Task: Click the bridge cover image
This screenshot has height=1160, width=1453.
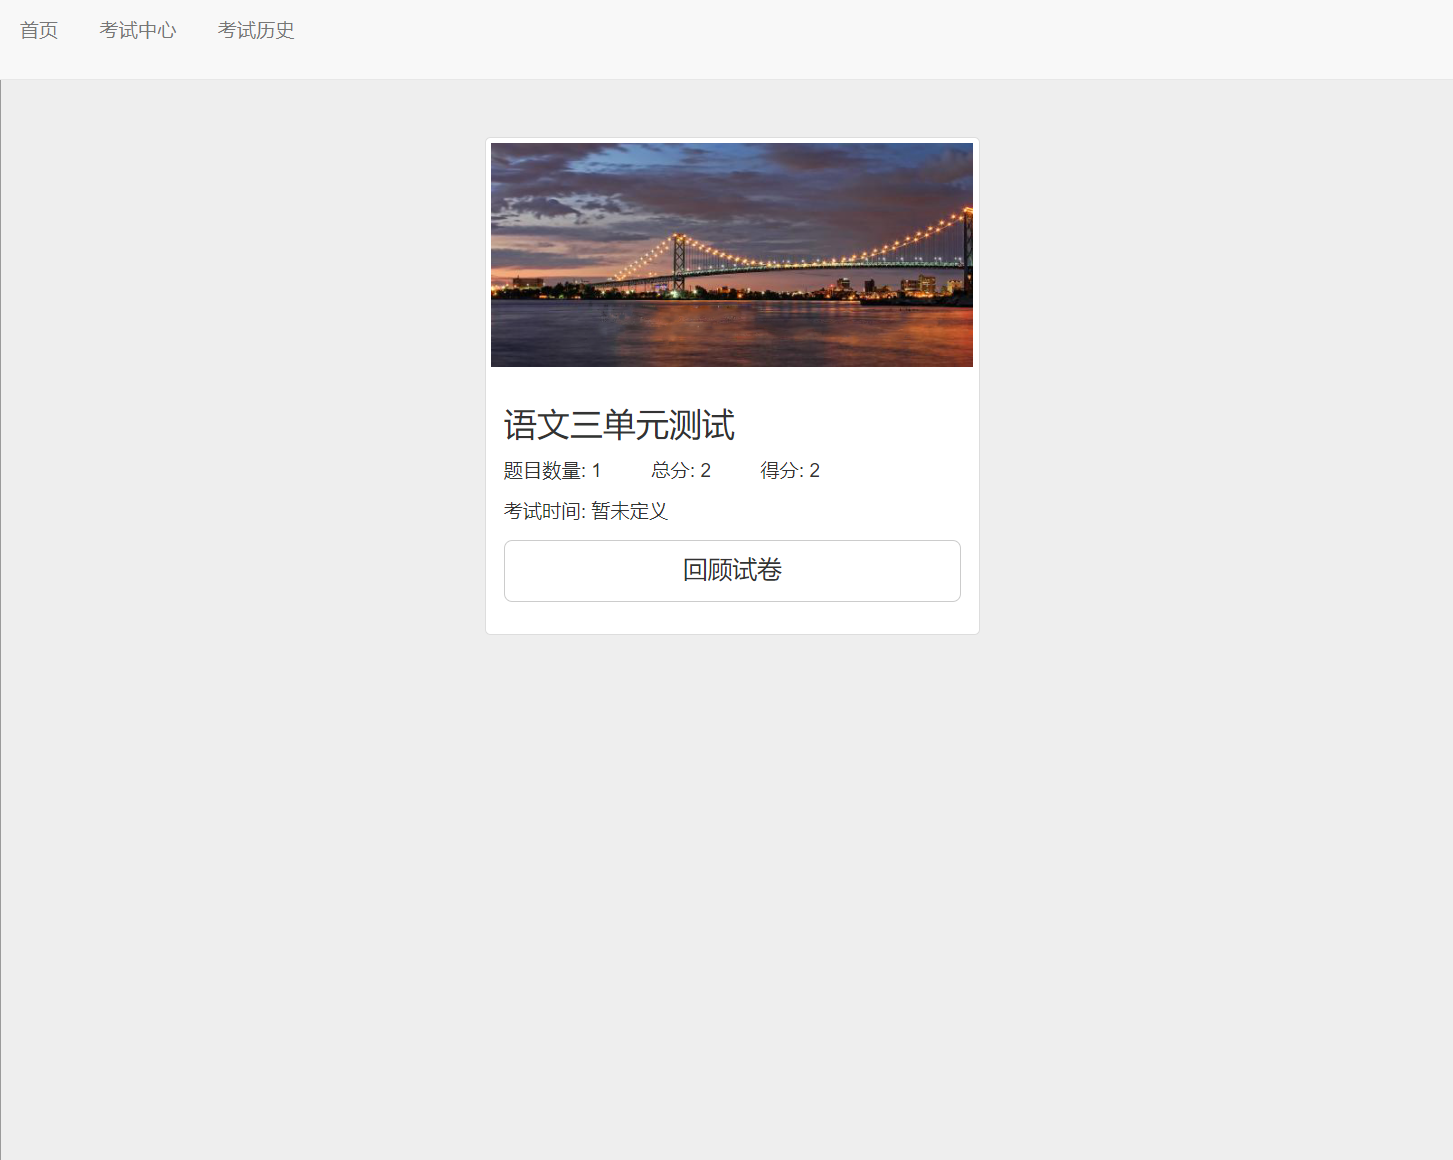Action: tap(731, 255)
